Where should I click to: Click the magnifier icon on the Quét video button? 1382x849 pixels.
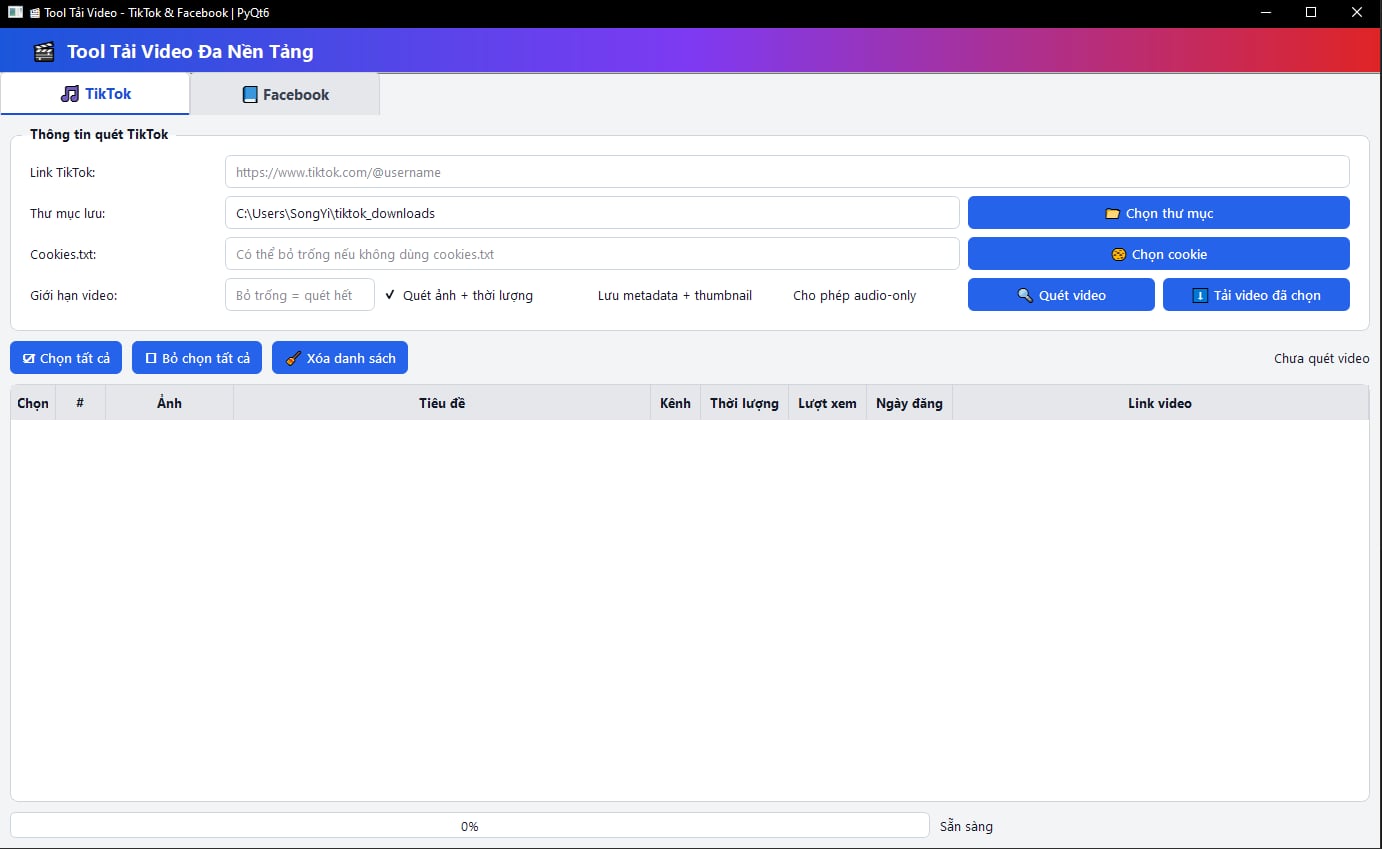click(x=1025, y=295)
